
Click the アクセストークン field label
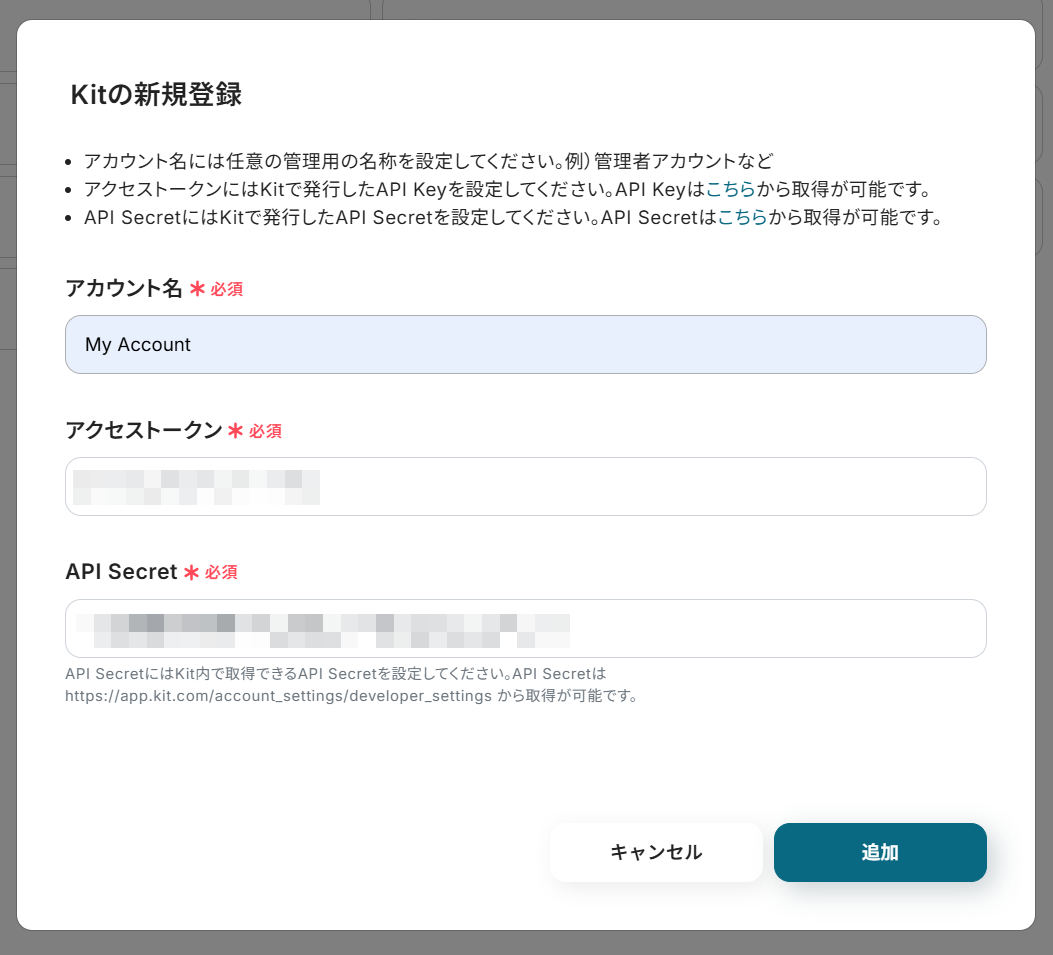tap(143, 431)
